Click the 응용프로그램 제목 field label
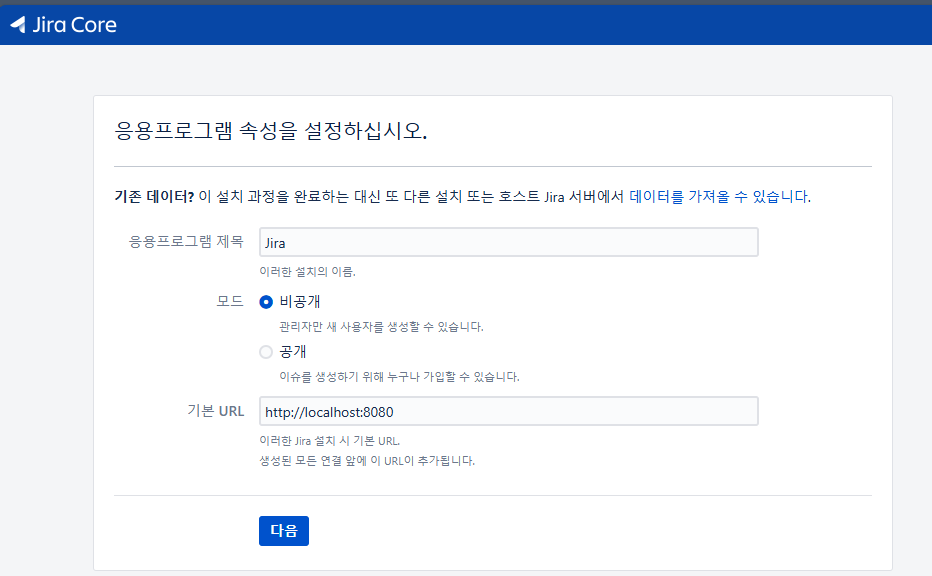Viewport: 932px width, 576px height. point(186,242)
